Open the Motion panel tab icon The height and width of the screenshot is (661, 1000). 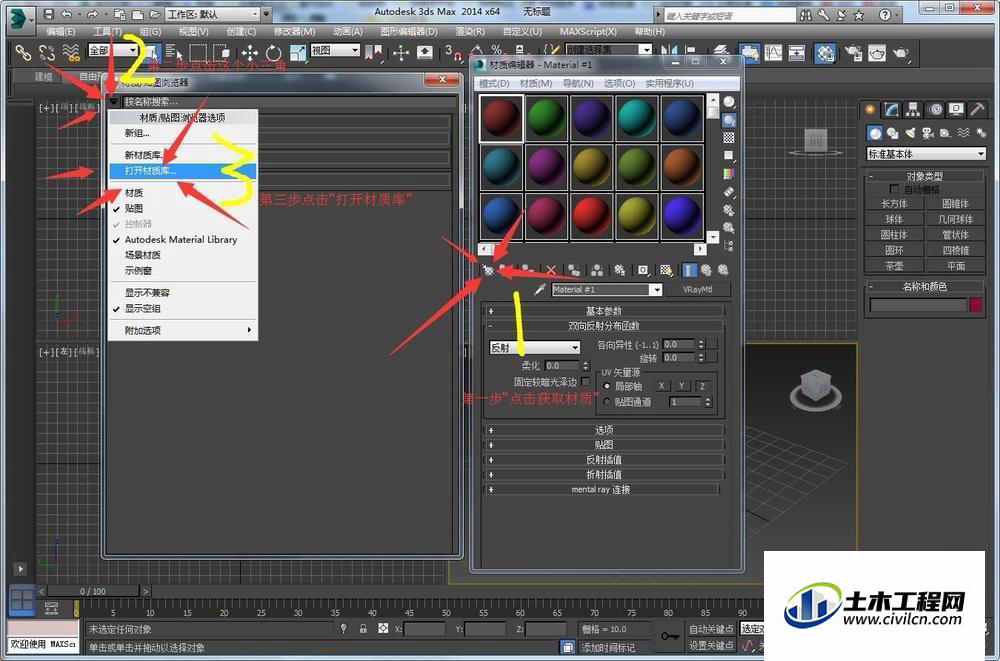[x=935, y=109]
